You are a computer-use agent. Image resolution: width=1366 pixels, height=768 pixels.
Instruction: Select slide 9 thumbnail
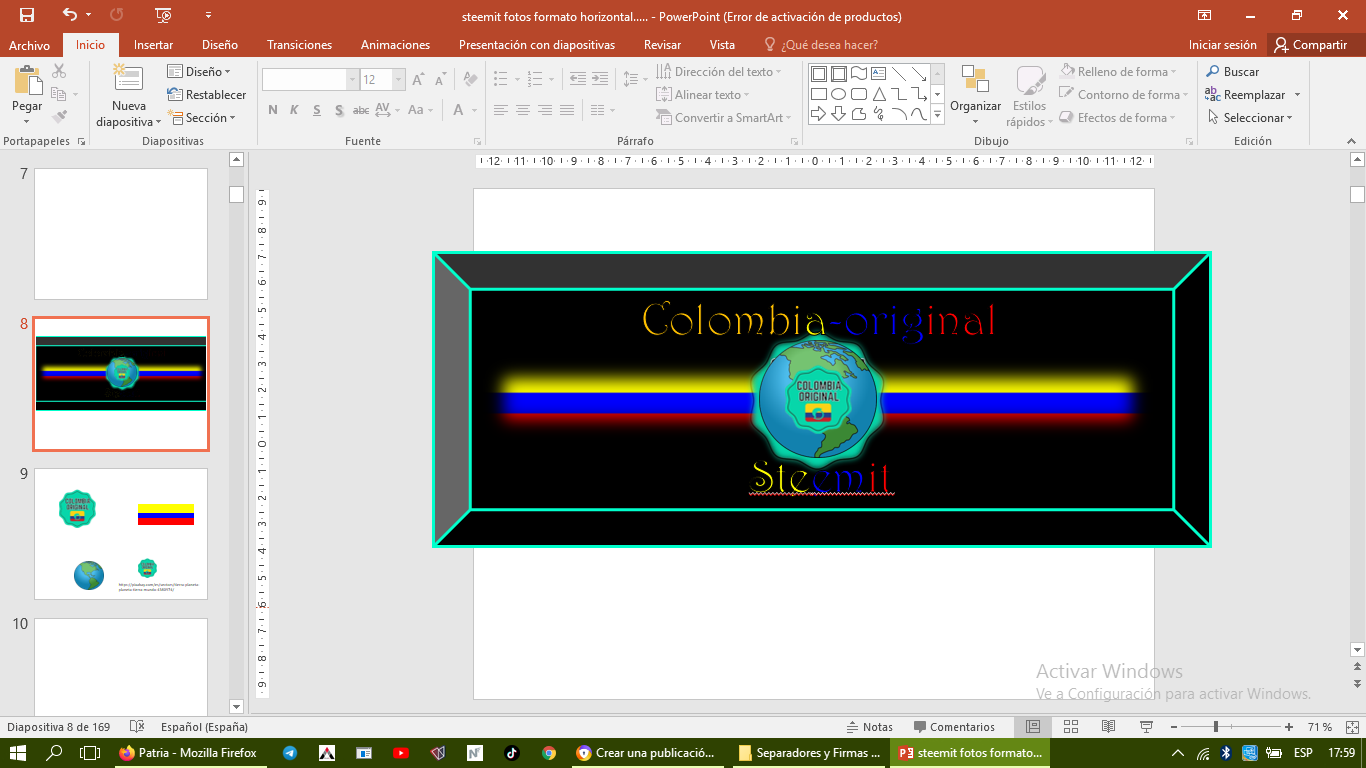tap(121, 534)
